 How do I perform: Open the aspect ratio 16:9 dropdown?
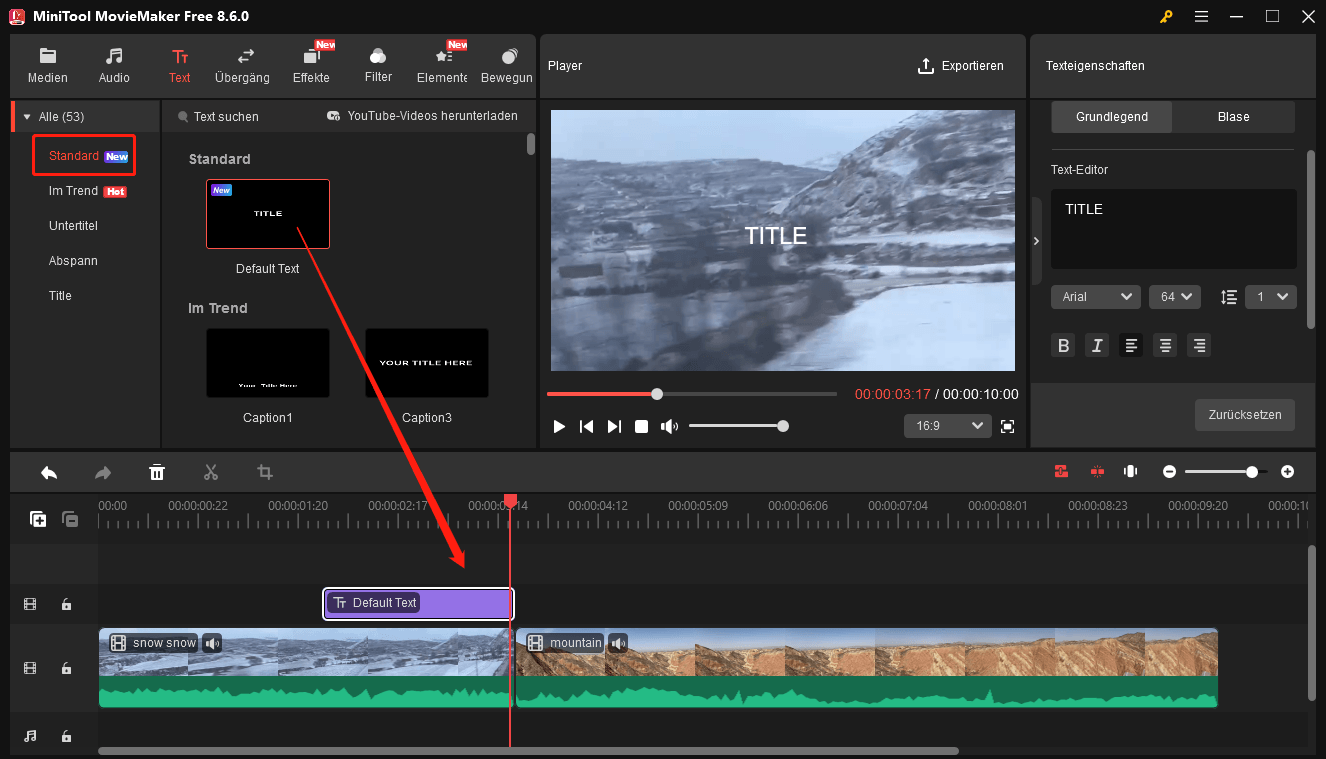click(x=947, y=425)
